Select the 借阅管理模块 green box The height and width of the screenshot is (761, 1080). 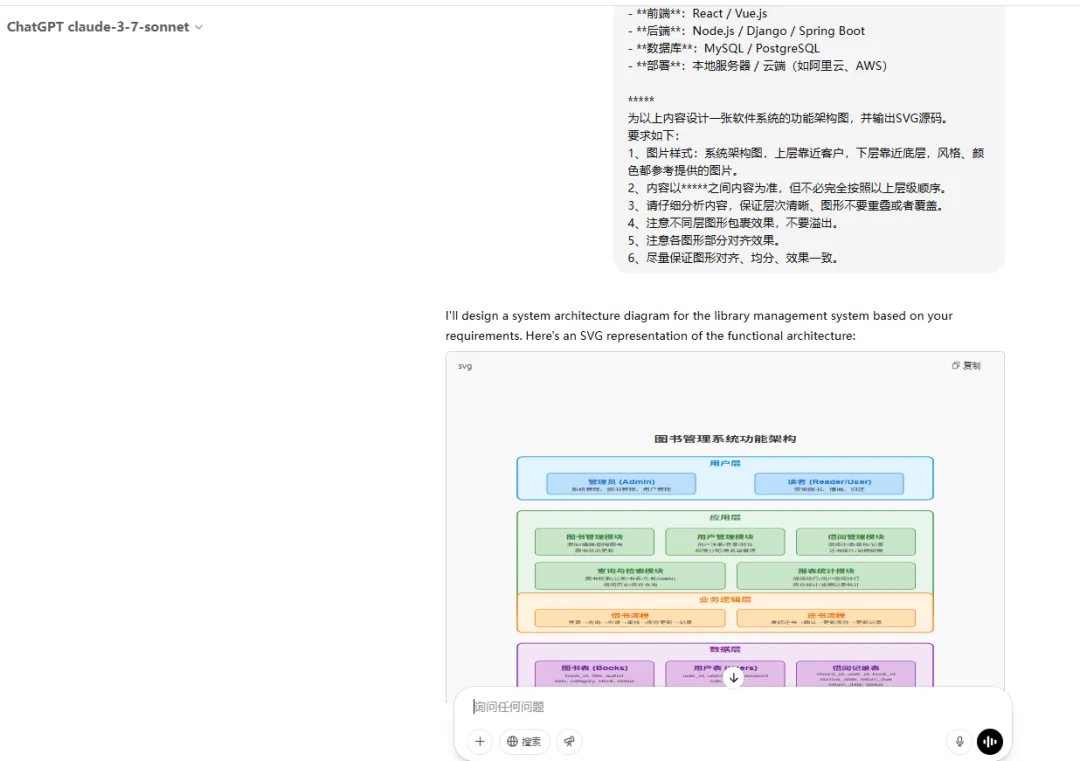pyautogui.click(x=855, y=542)
